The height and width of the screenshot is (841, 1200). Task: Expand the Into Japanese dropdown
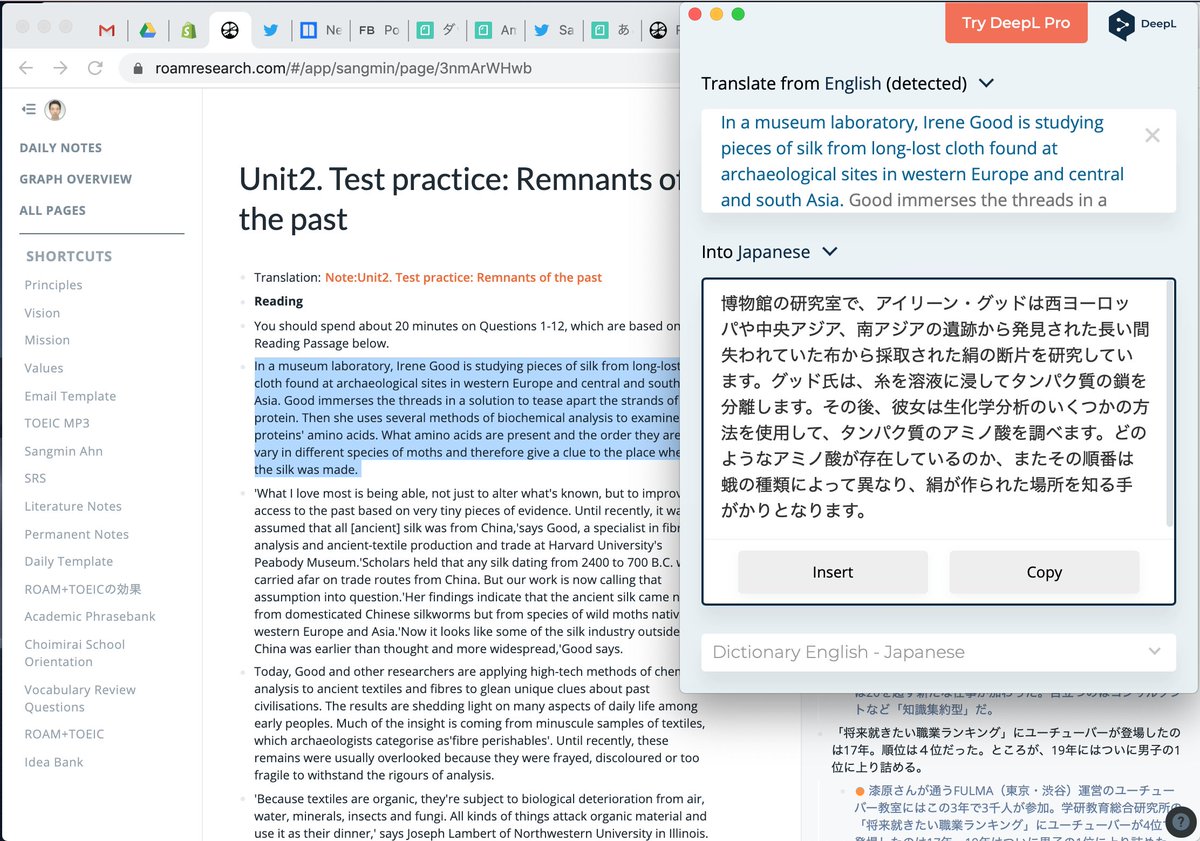tap(829, 252)
